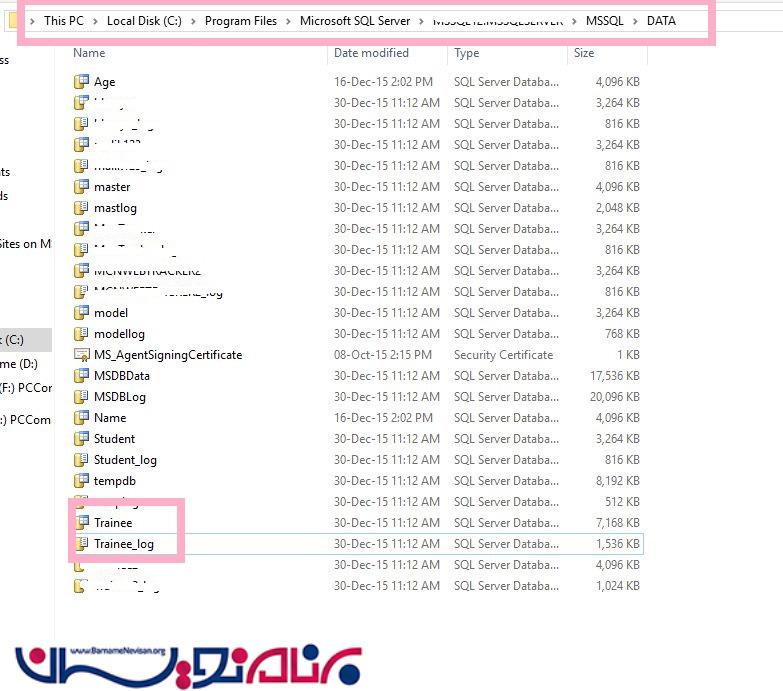
Task: Select the Name database file icon
Action: [x=81, y=417]
